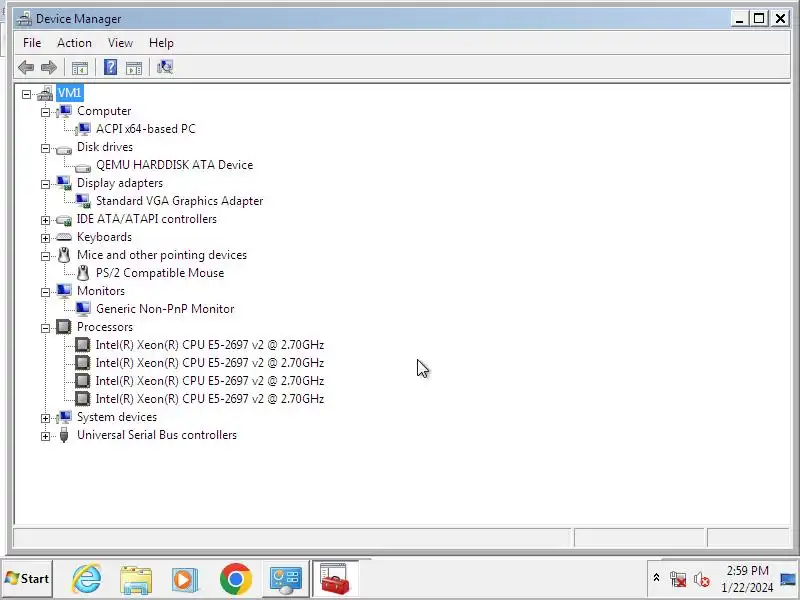Open the blue Help question-mark toolbar icon

coord(110,67)
